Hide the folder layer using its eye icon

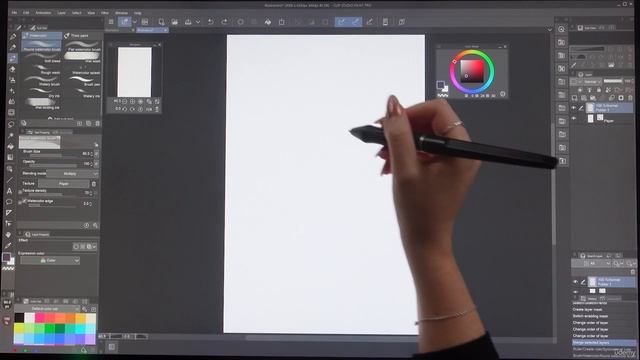pos(574,108)
